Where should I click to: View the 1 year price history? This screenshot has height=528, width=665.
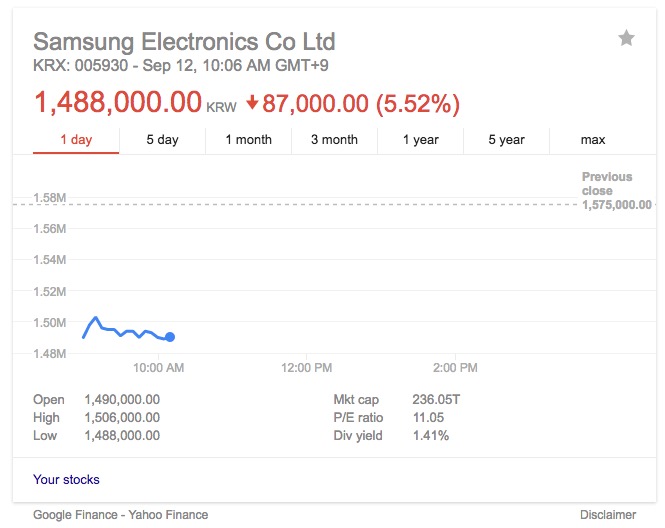point(420,140)
